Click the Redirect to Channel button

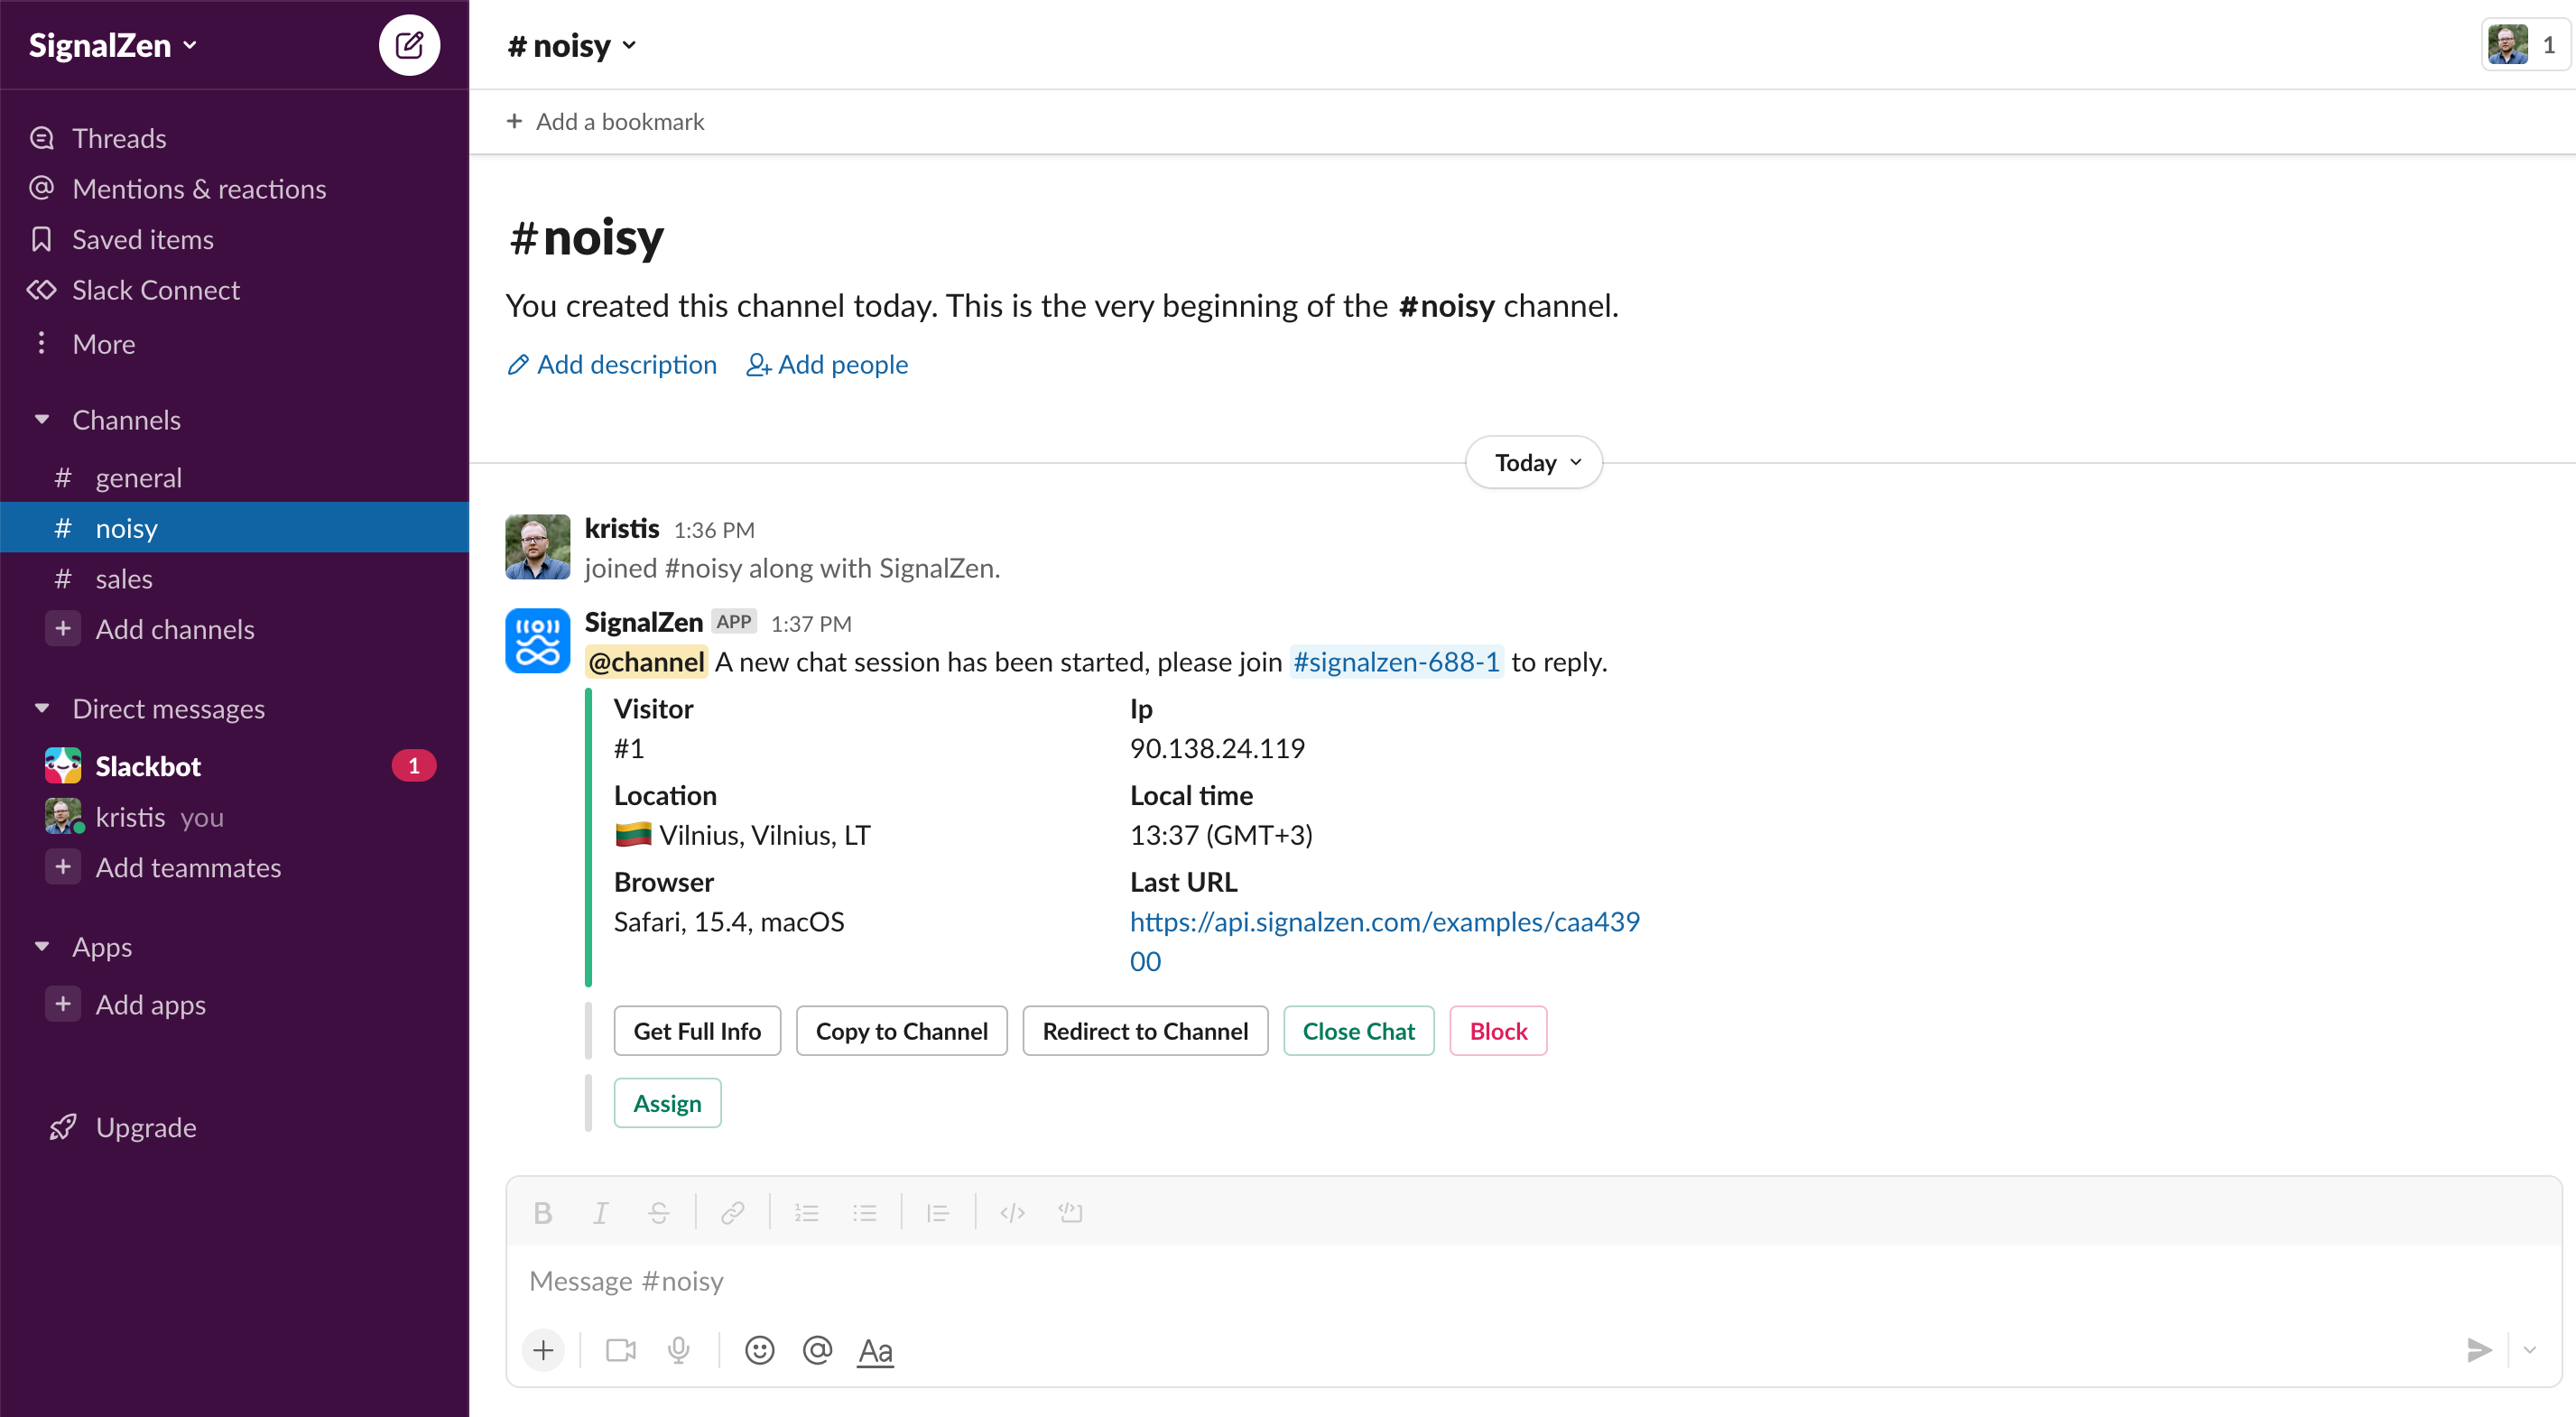[x=1145, y=1031]
